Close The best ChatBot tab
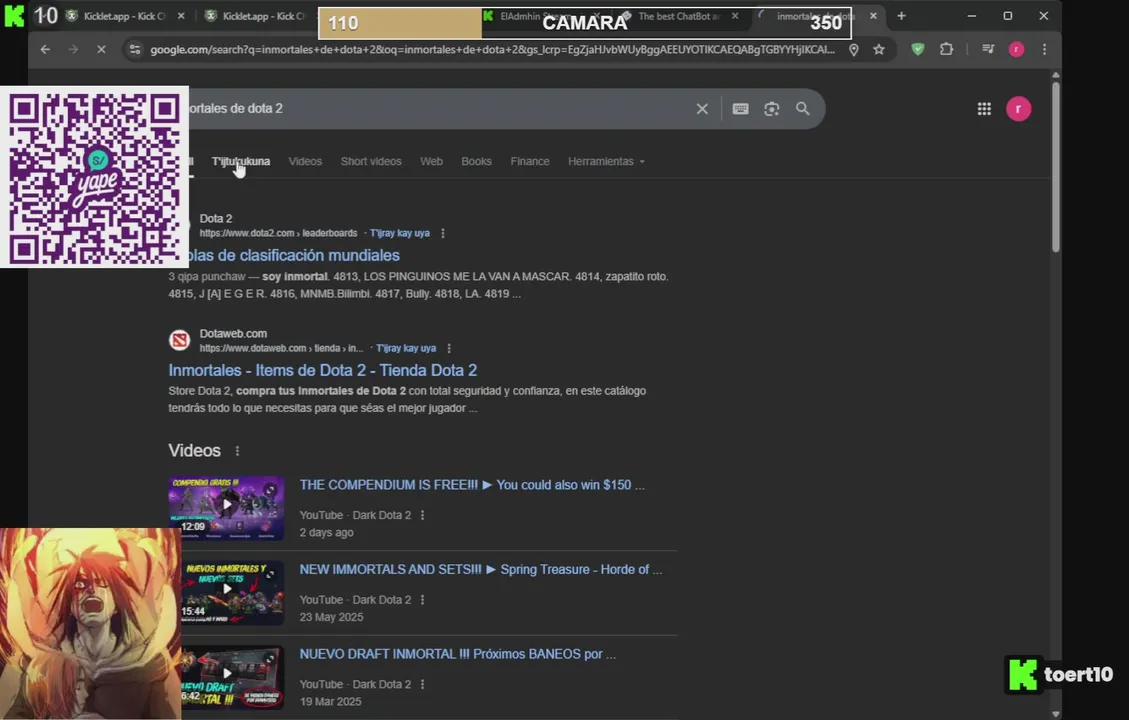 pyautogui.click(x=734, y=16)
